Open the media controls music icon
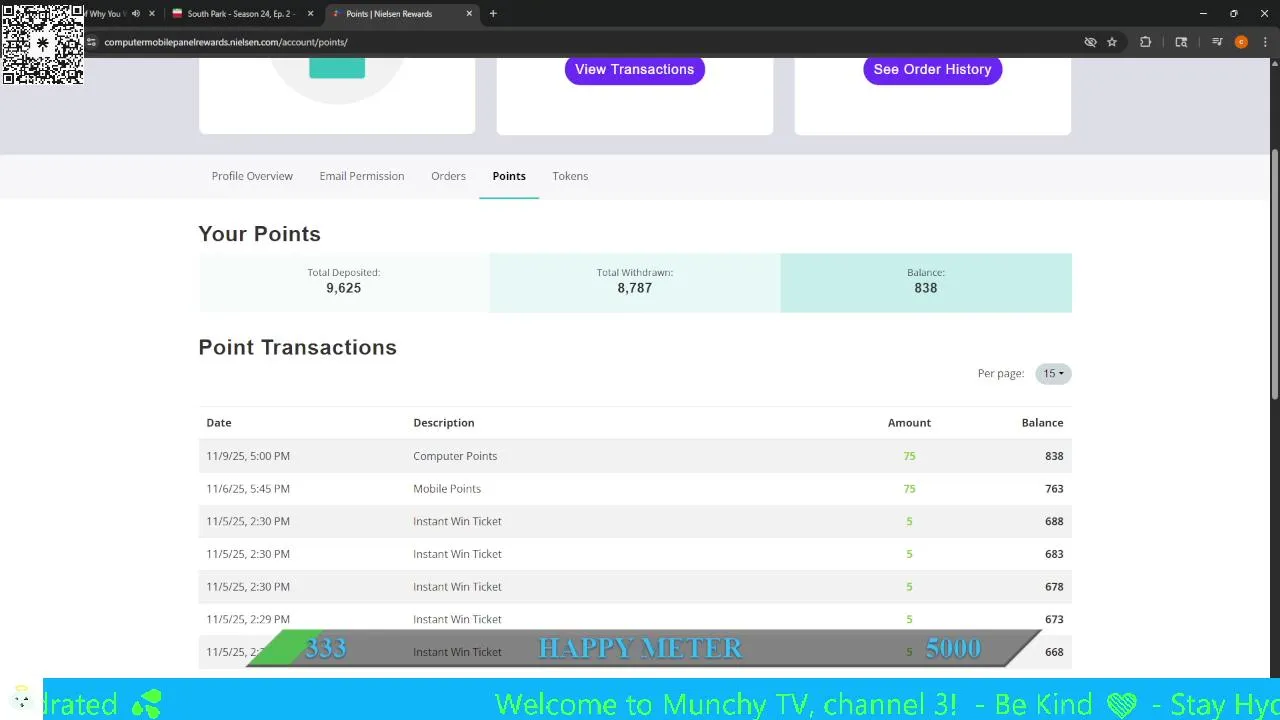The image size is (1280, 720). [1217, 42]
